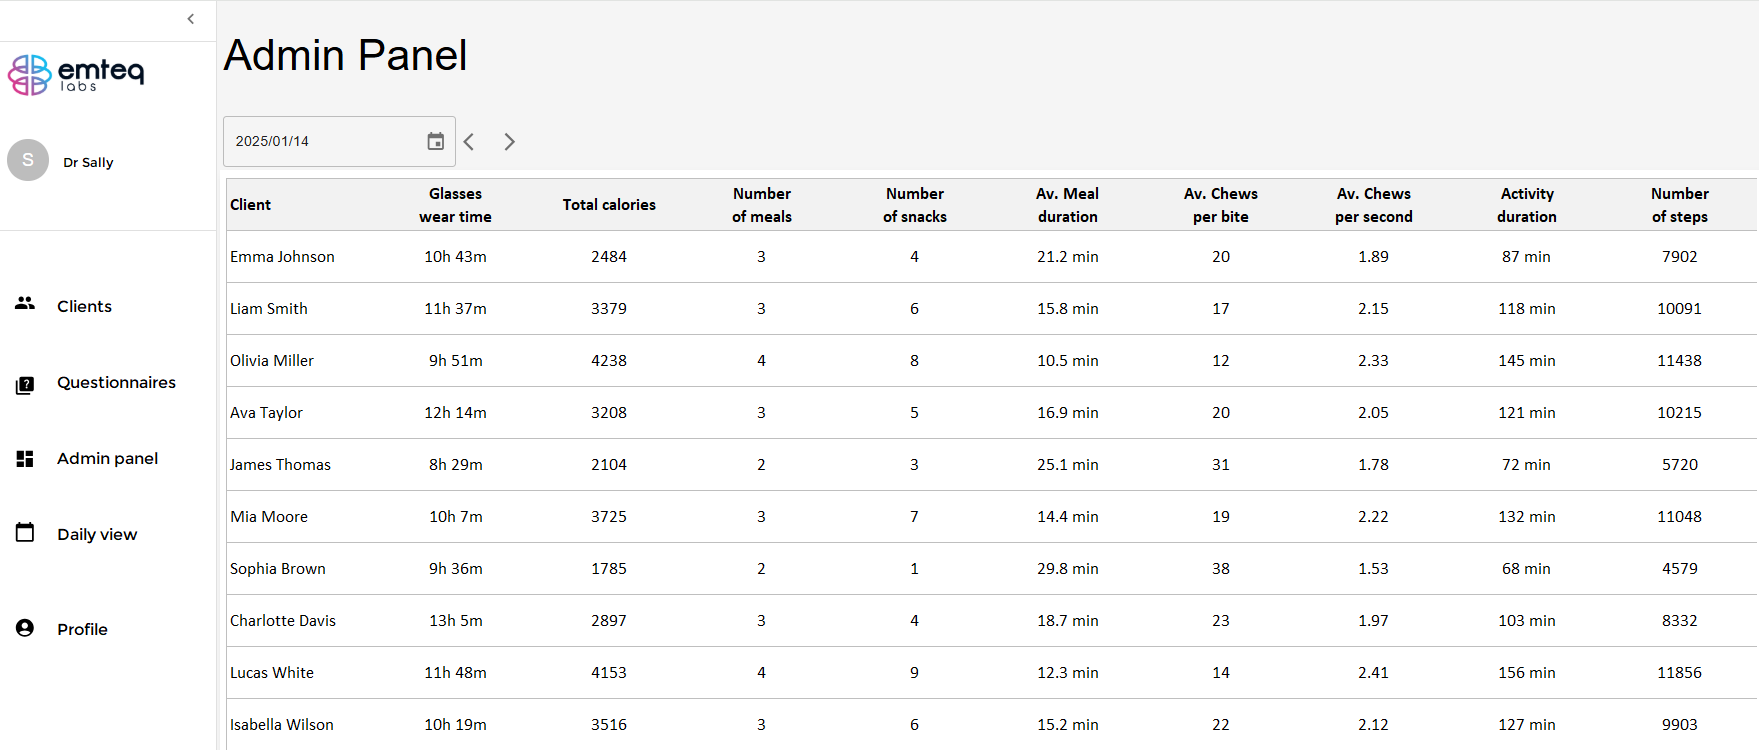Click the Av. Meal duration column header
This screenshot has height=750, width=1759.
(x=1068, y=205)
